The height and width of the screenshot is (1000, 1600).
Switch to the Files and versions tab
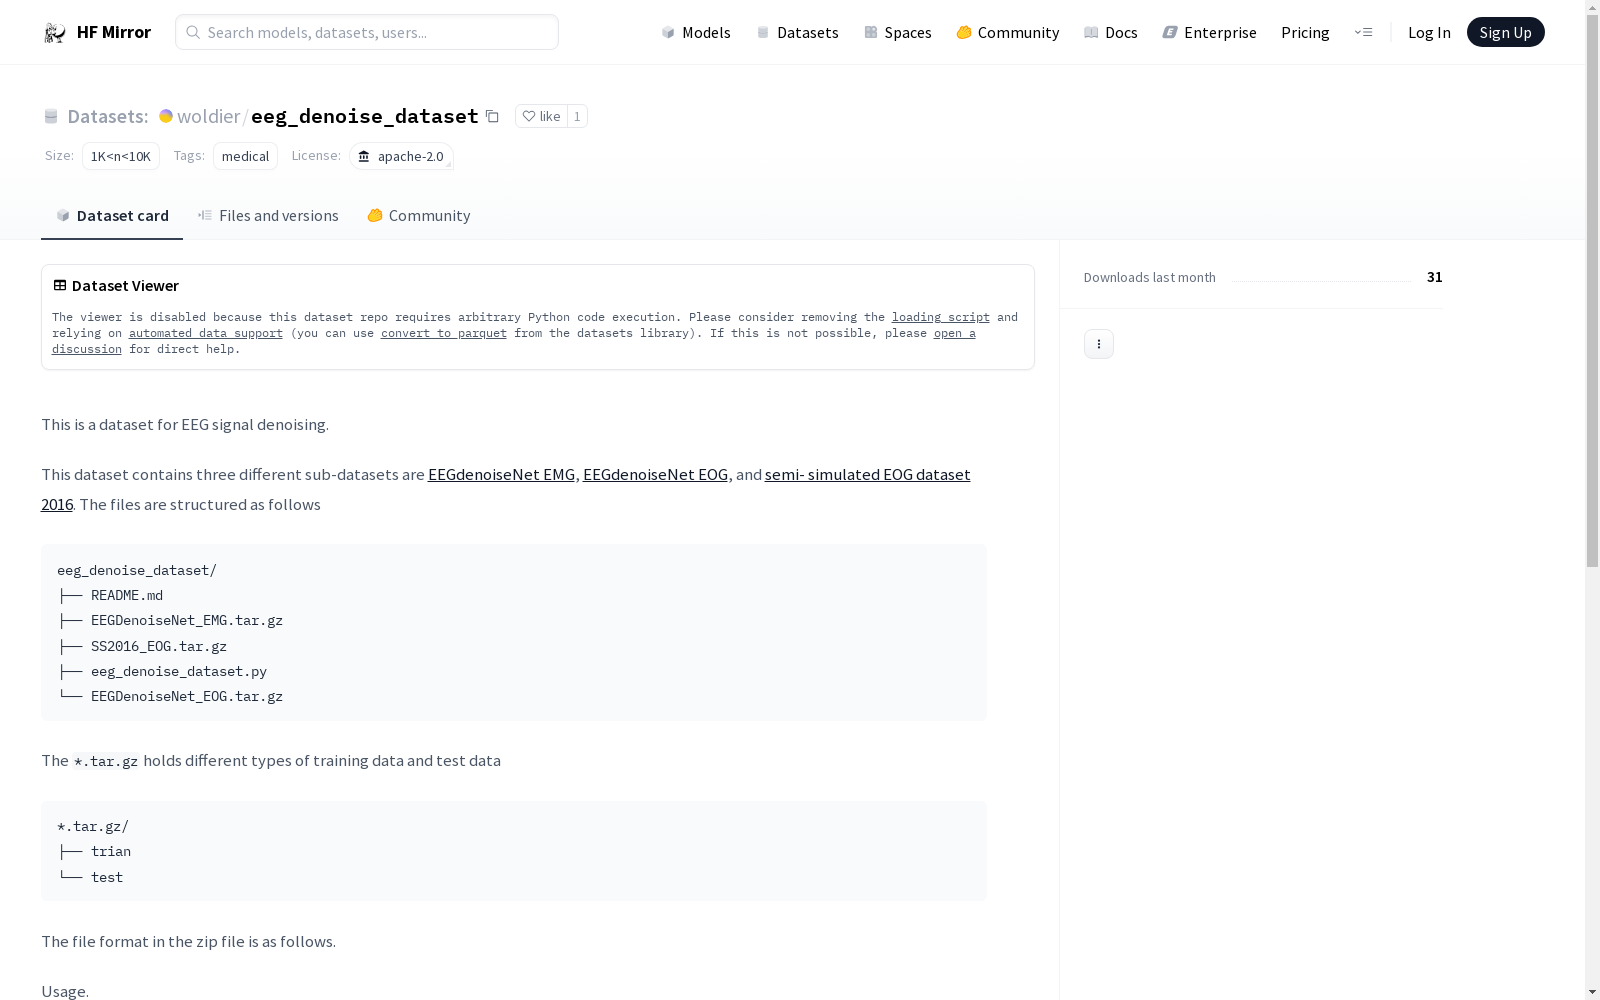click(x=268, y=215)
